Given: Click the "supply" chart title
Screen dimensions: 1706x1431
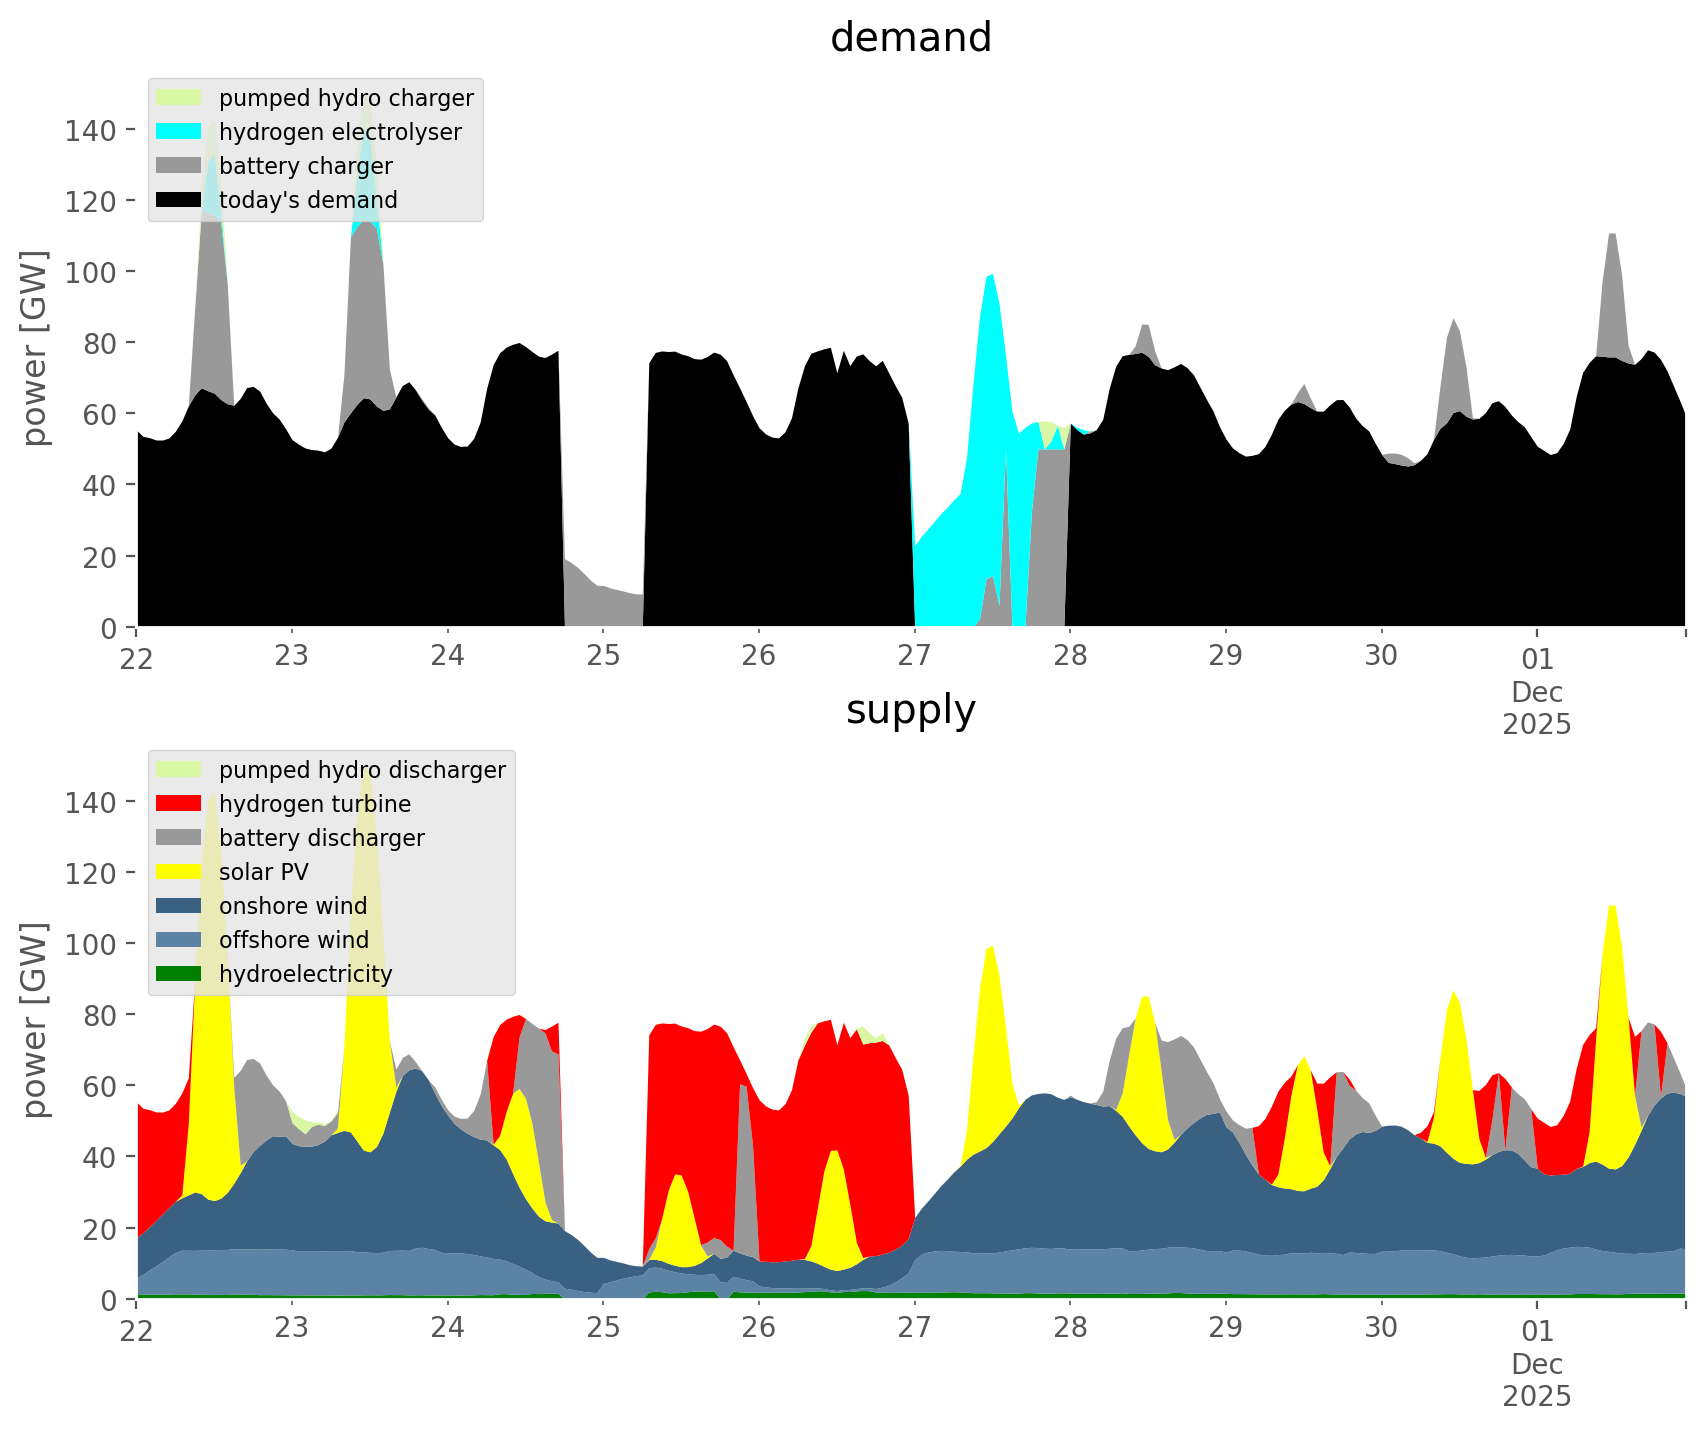Looking at the screenshot, I should pos(910,710).
